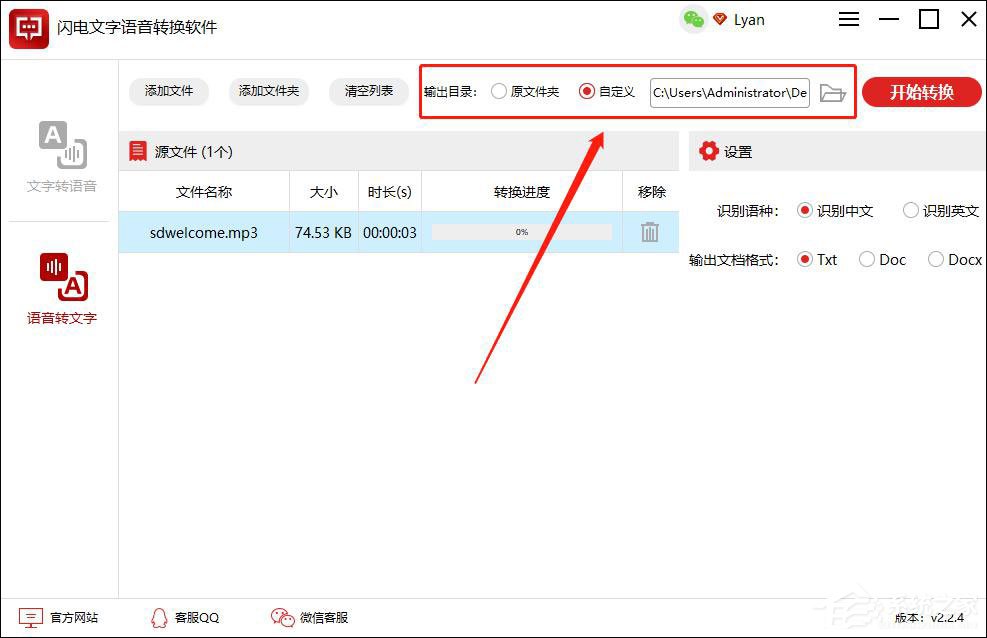The width and height of the screenshot is (987, 638).
Task: Start conversion with the 开始转换 button
Action: [x=921, y=92]
